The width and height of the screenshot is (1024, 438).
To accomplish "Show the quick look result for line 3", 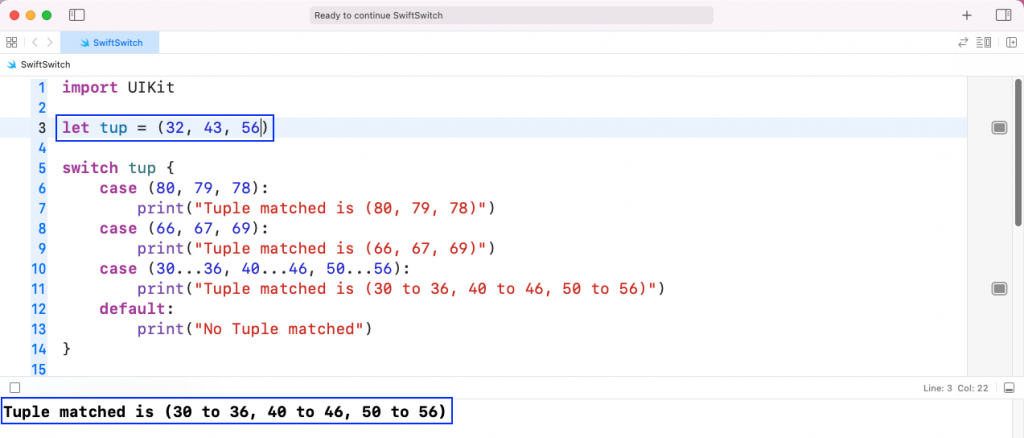I will point(999,128).
